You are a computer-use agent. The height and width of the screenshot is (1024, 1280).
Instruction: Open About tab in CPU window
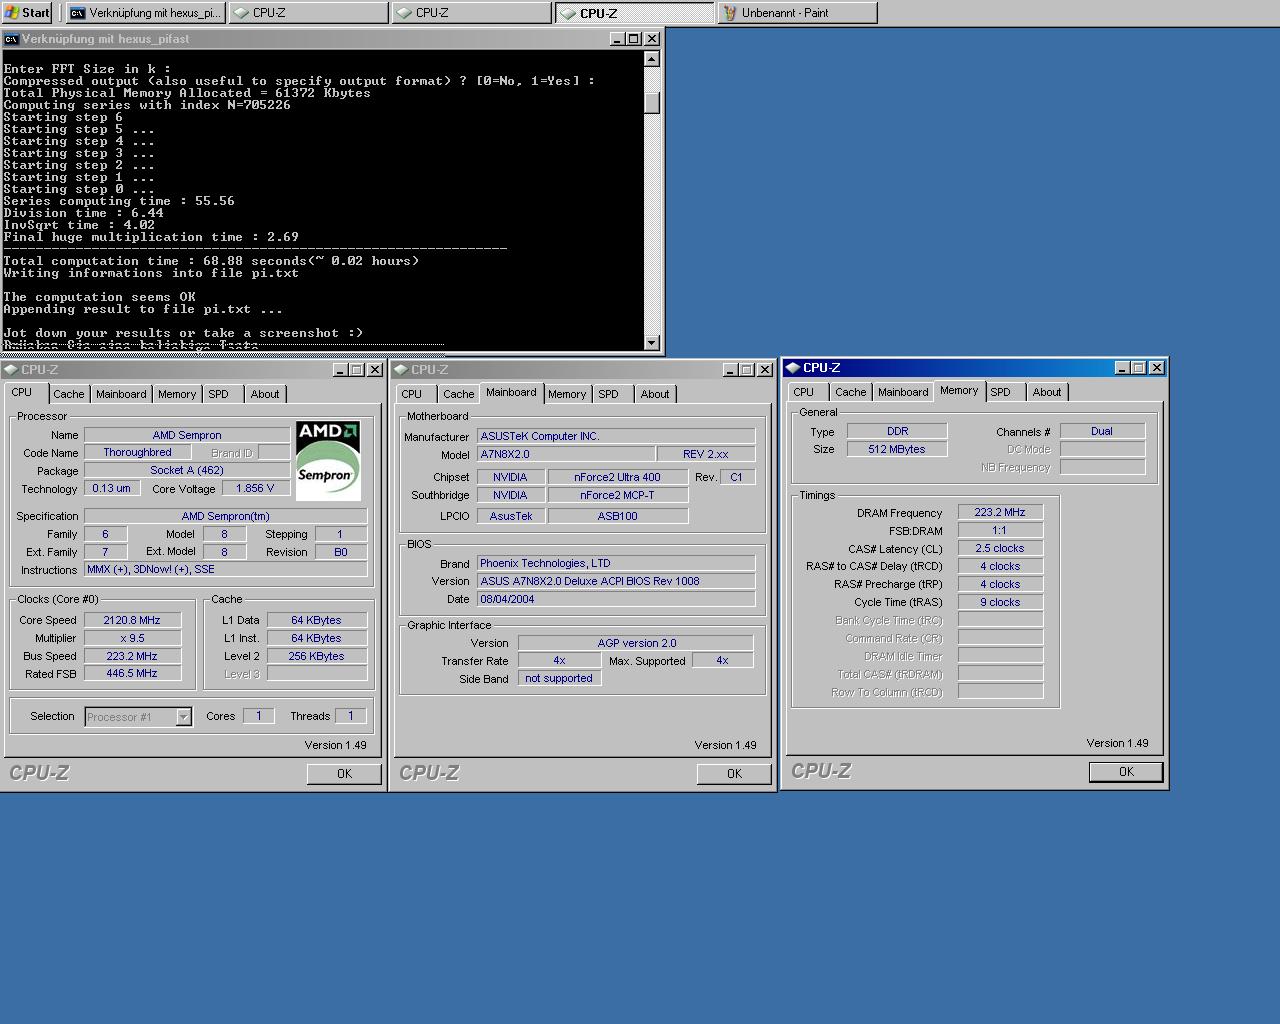click(265, 394)
